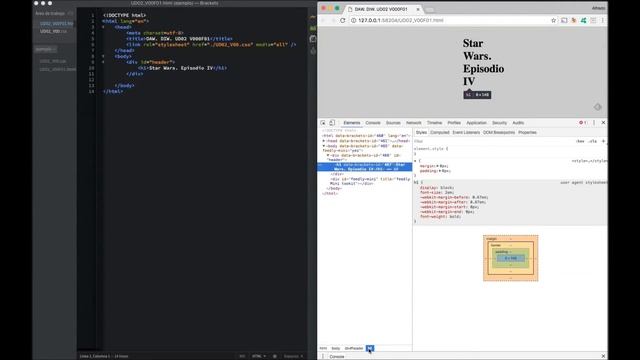Activate DevTools inspect element picker
The width and height of the screenshot is (640, 360).
pos(323,123)
